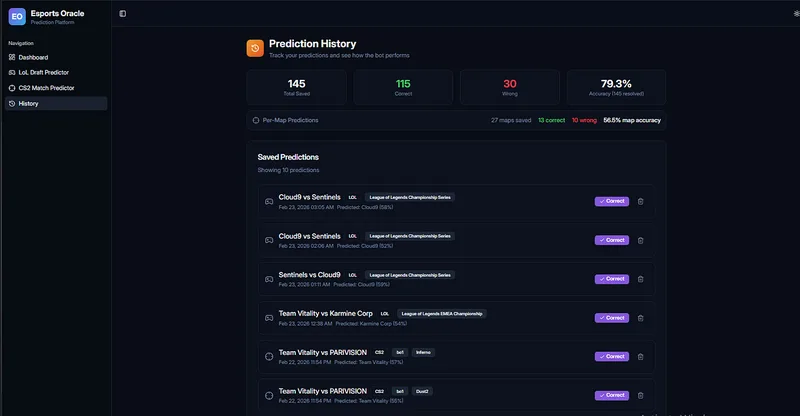Screen dimensions: 800x416
Task: Click the Dashboard grid icon
Action: (12, 57)
